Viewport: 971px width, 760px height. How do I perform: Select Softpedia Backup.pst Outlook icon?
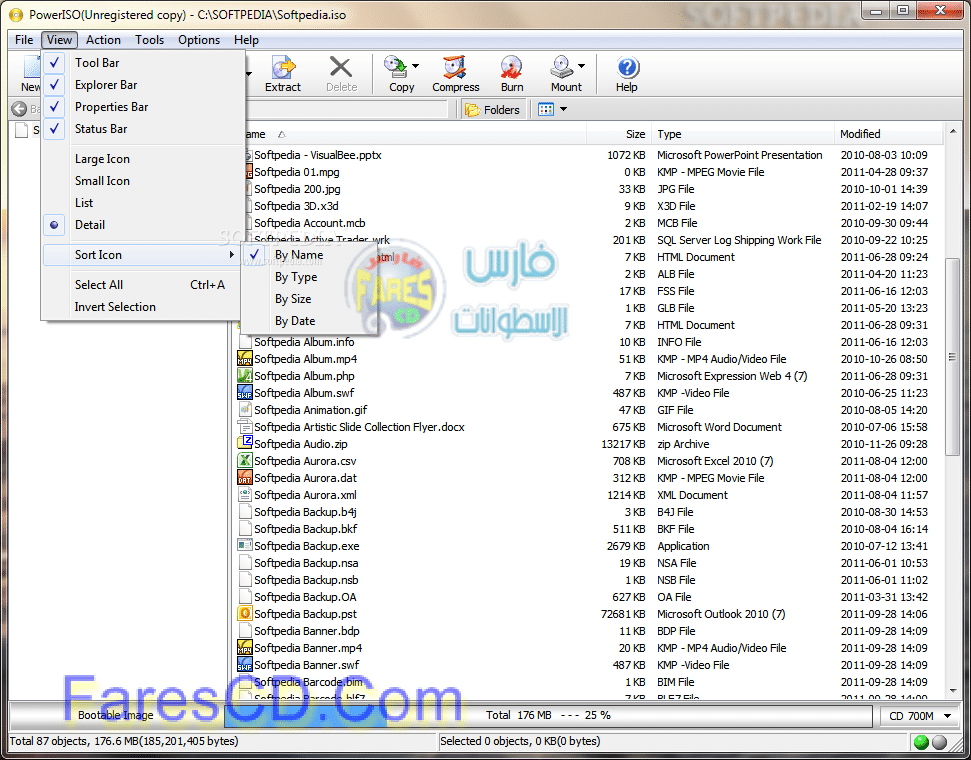click(x=245, y=614)
